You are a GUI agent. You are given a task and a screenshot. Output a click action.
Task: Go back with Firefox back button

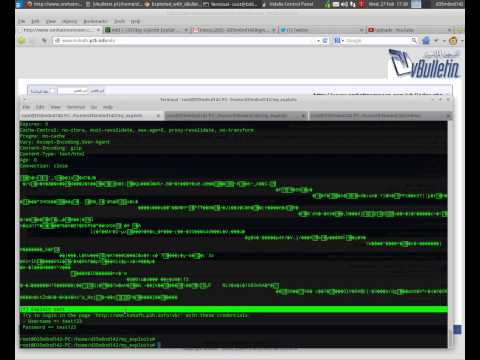22,40
